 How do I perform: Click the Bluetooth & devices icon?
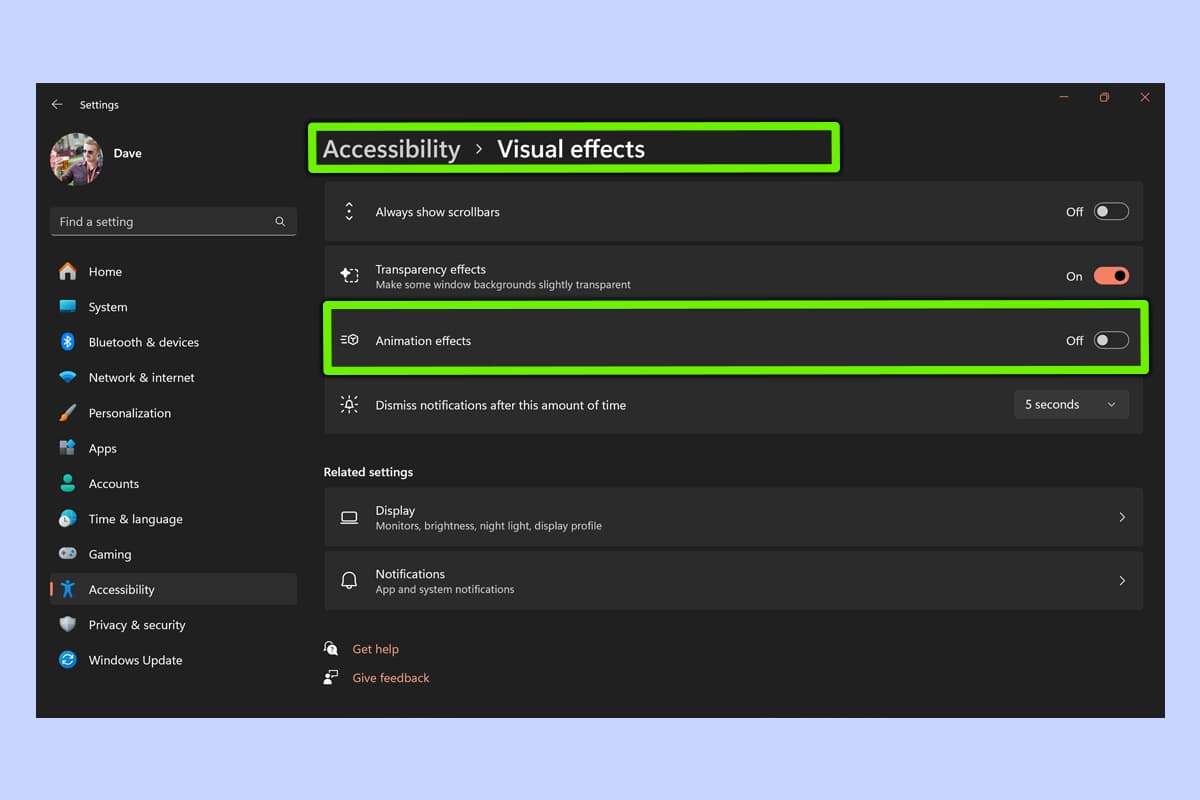pos(68,342)
